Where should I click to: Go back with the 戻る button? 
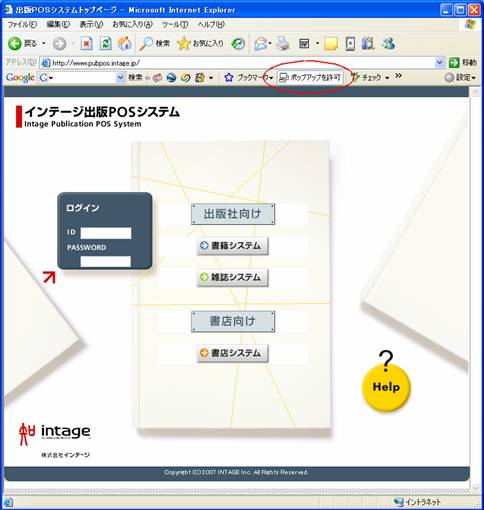tap(22, 44)
